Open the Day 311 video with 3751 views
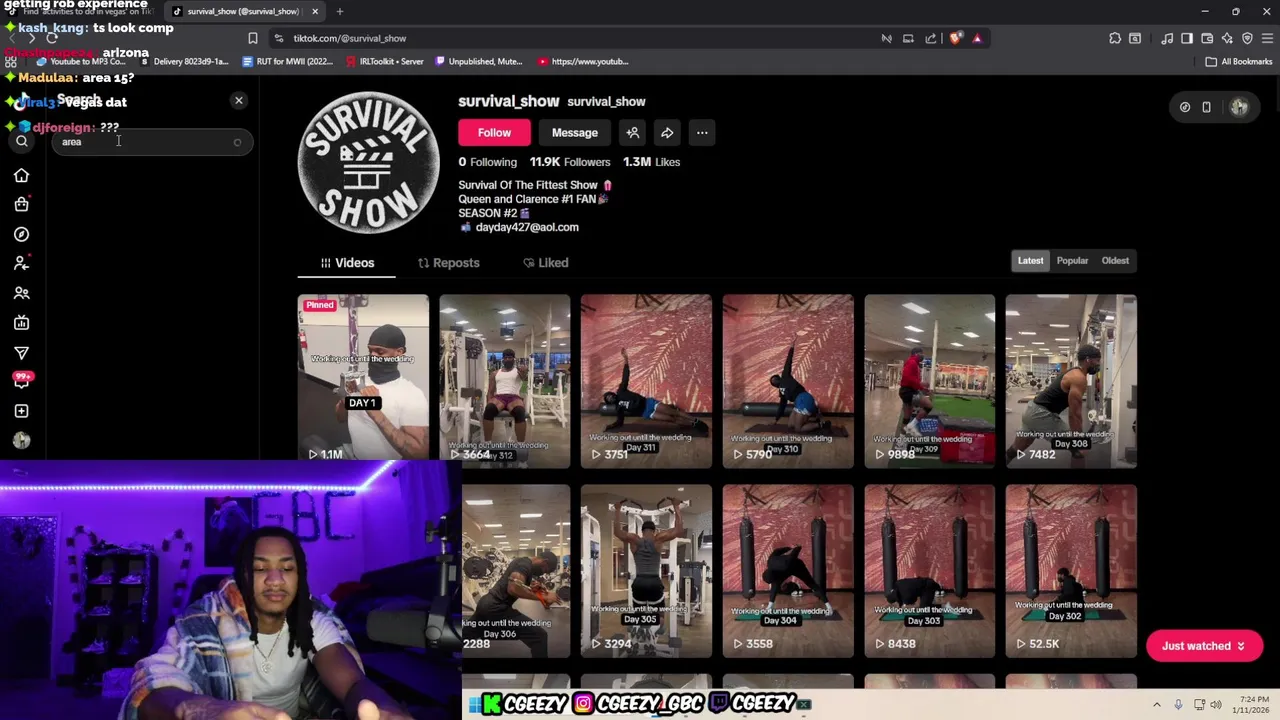The height and width of the screenshot is (720, 1280). 646,381
